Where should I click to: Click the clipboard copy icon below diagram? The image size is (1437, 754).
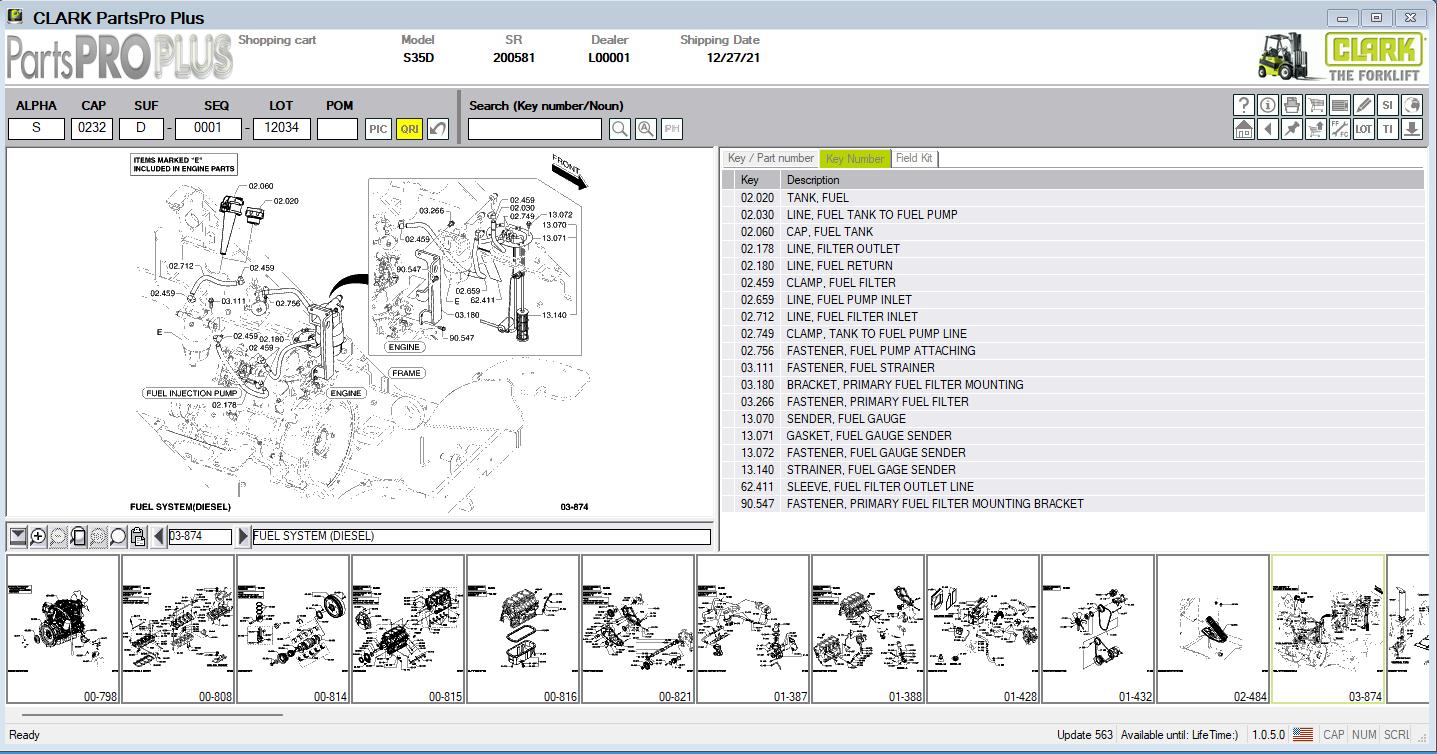point(138,537)
